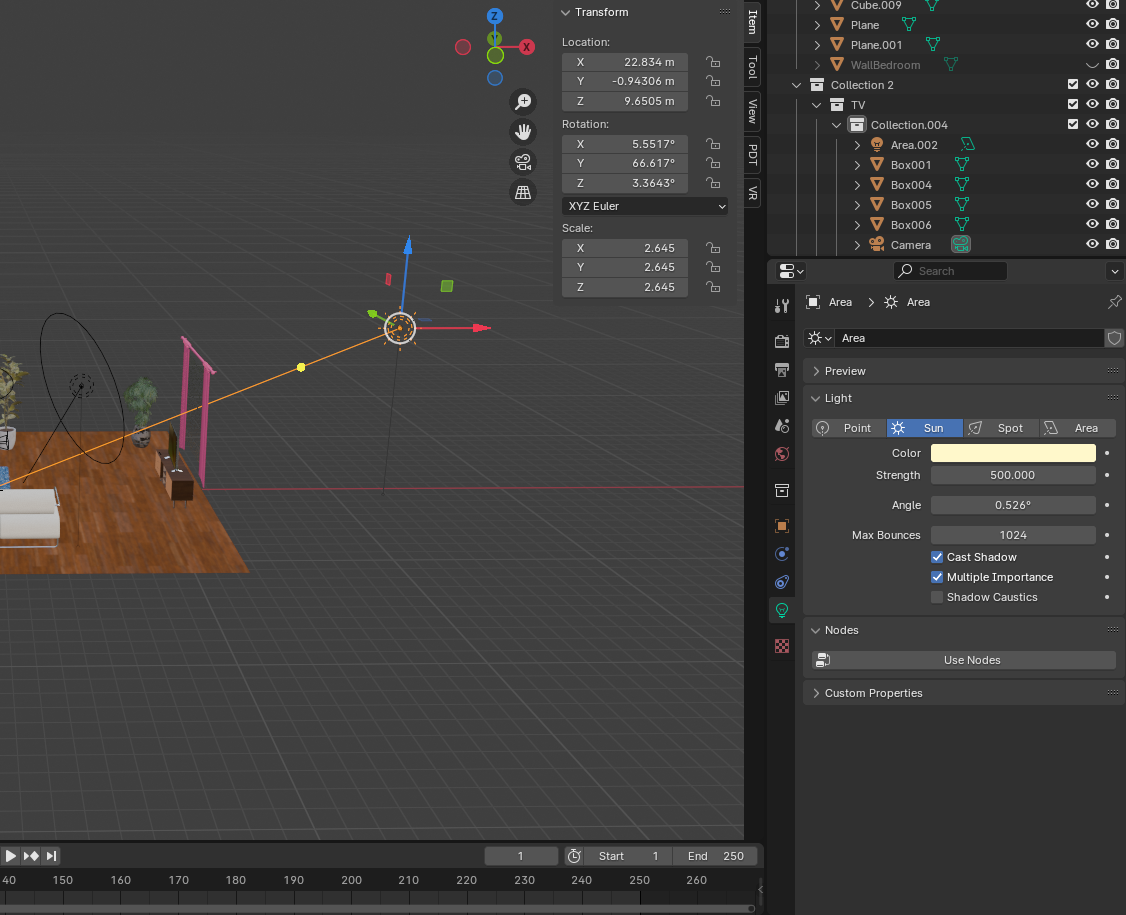
Task: Expand the Preview panel
Action: tap(845, 371)
